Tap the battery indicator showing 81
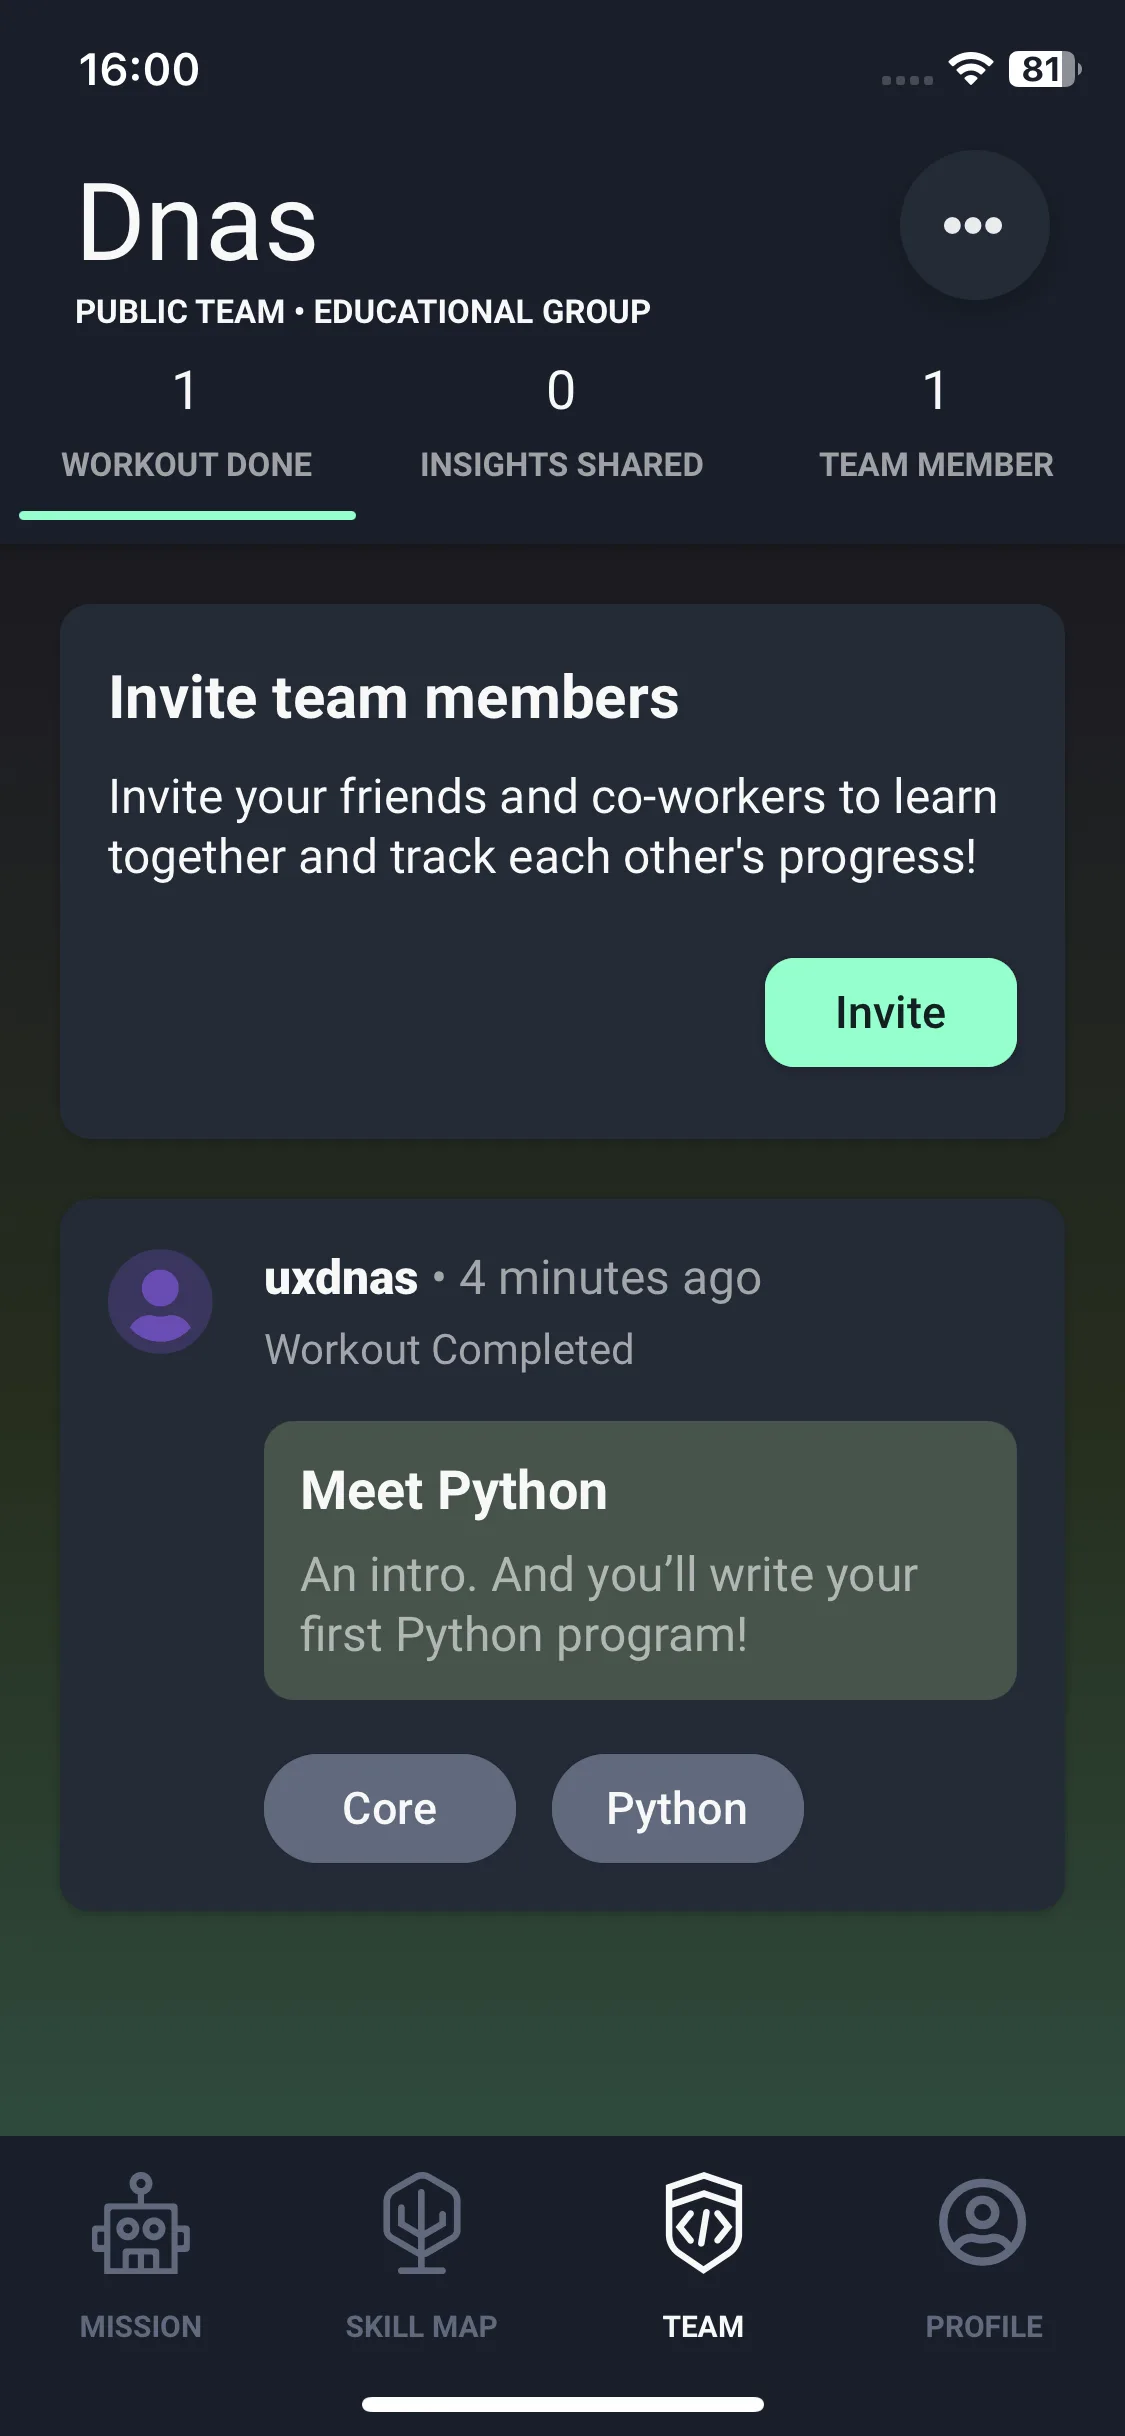 point(1044,69)
